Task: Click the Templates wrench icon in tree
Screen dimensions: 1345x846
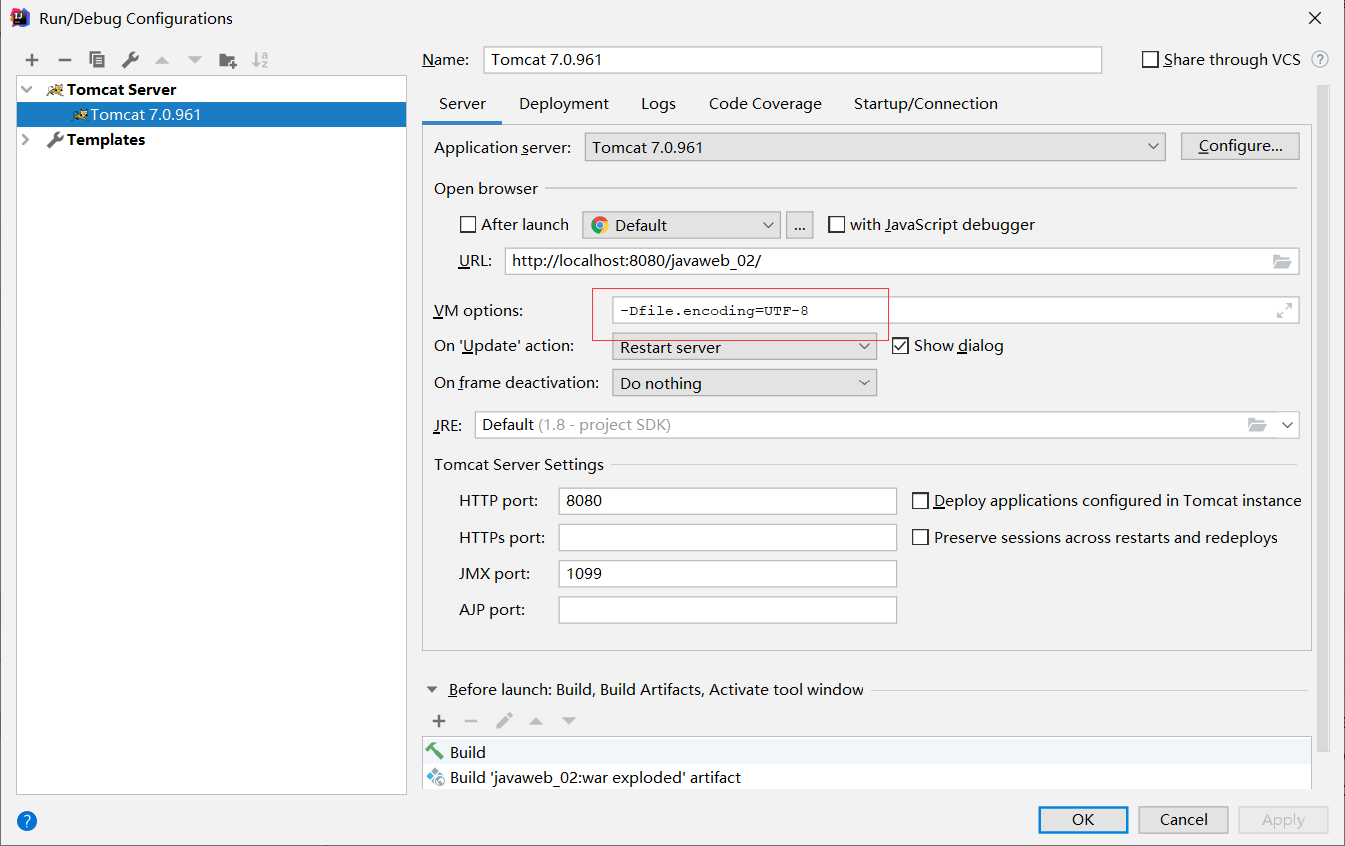Action: [55, 140]
